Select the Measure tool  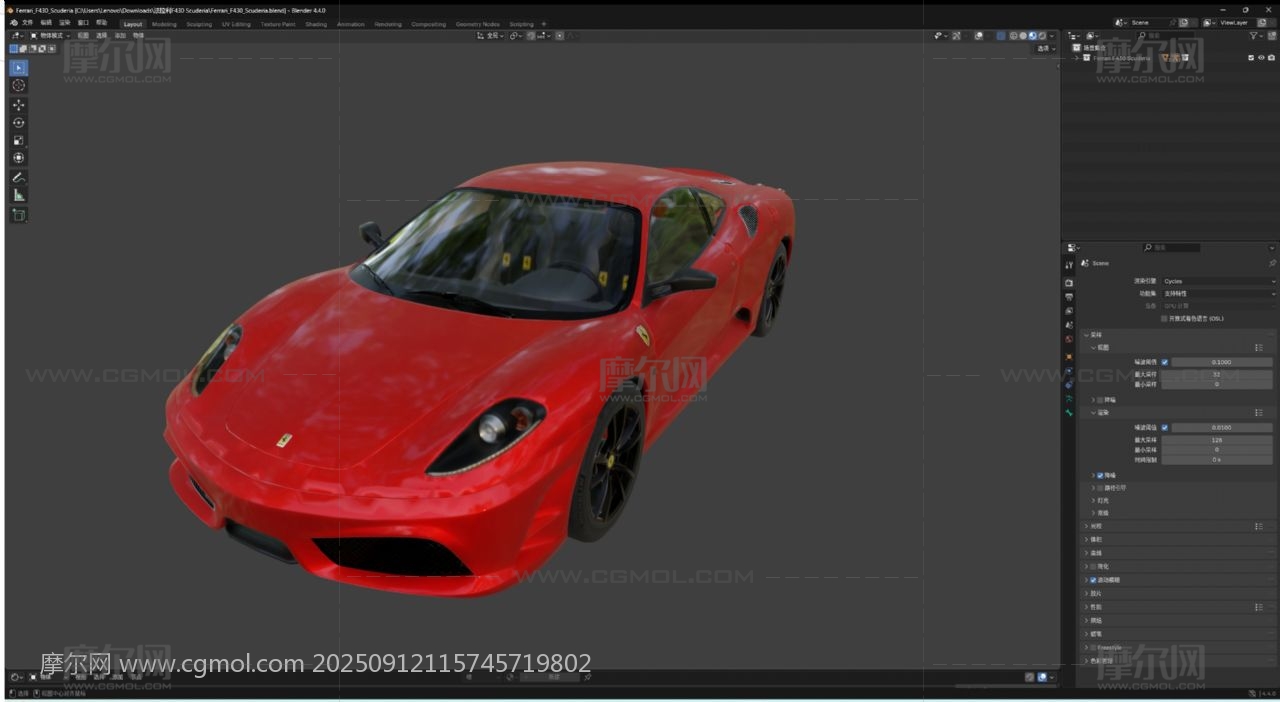pyautogui.click(x=19, y=195)
